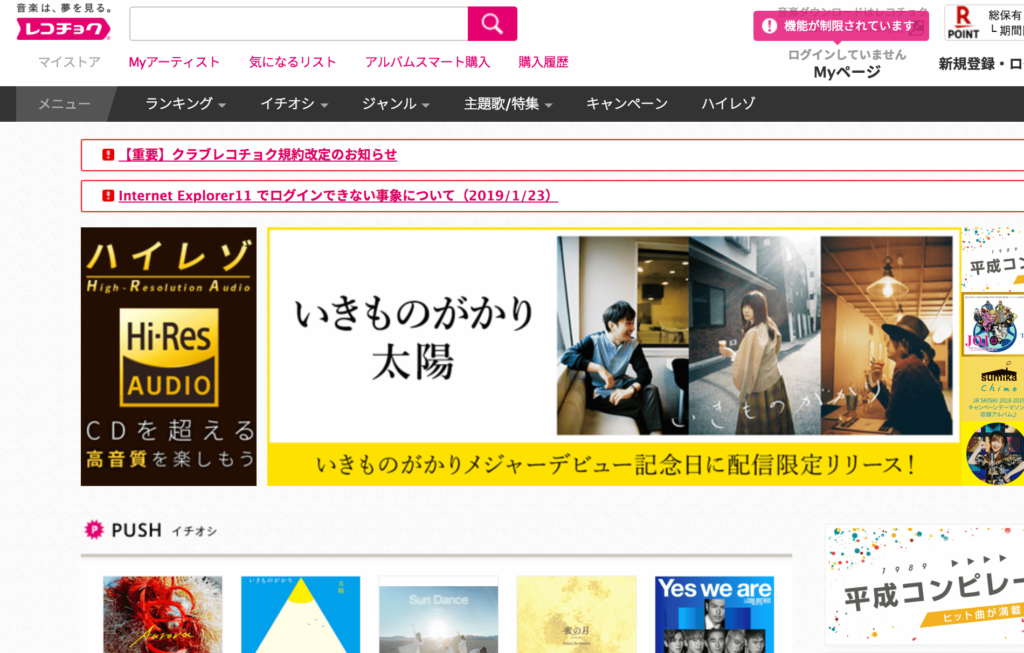
Task: Select the メニュー tab
Action: point(64,104)
